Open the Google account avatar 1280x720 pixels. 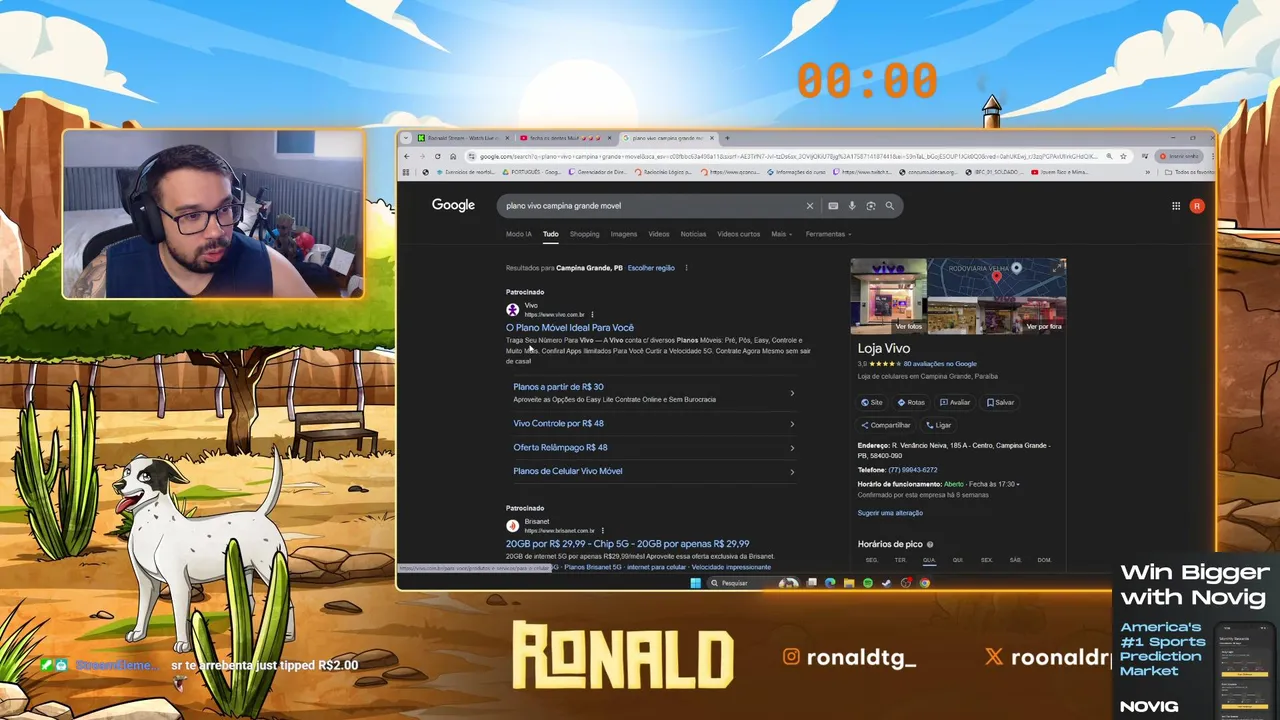click(x=1197, y=206)
